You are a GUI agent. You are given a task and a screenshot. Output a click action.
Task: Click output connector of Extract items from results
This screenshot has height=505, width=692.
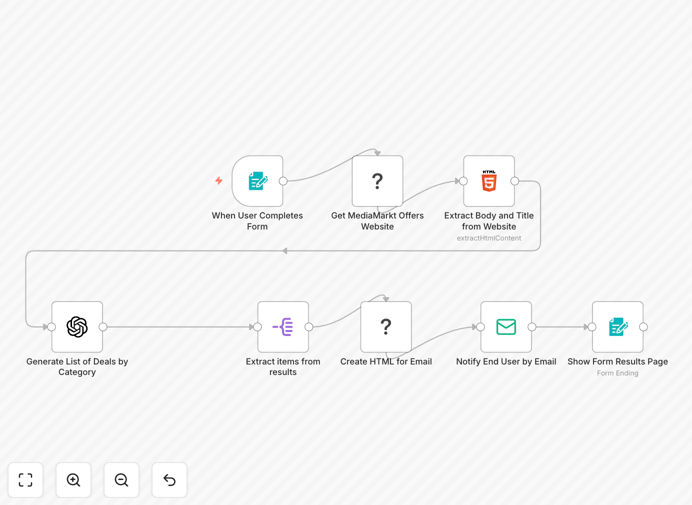click(309, 327)
